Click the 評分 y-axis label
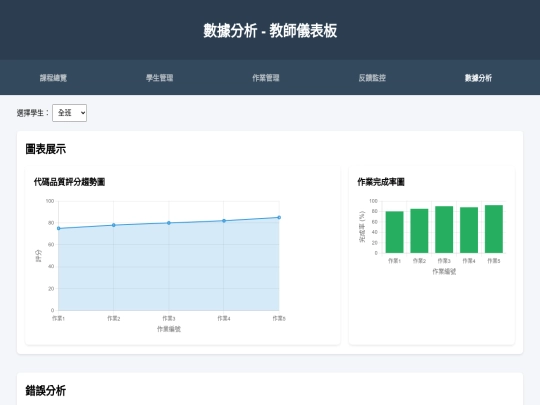The image size is (540, 405). pos(38,256)
